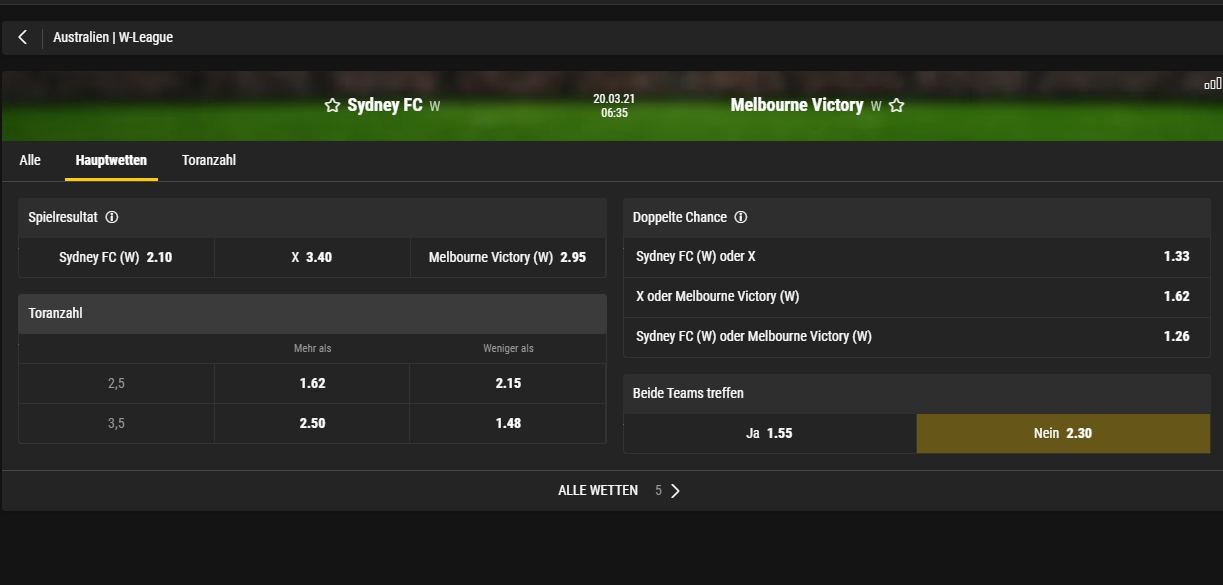Open Australien | W-League breadcrumb

113,37
